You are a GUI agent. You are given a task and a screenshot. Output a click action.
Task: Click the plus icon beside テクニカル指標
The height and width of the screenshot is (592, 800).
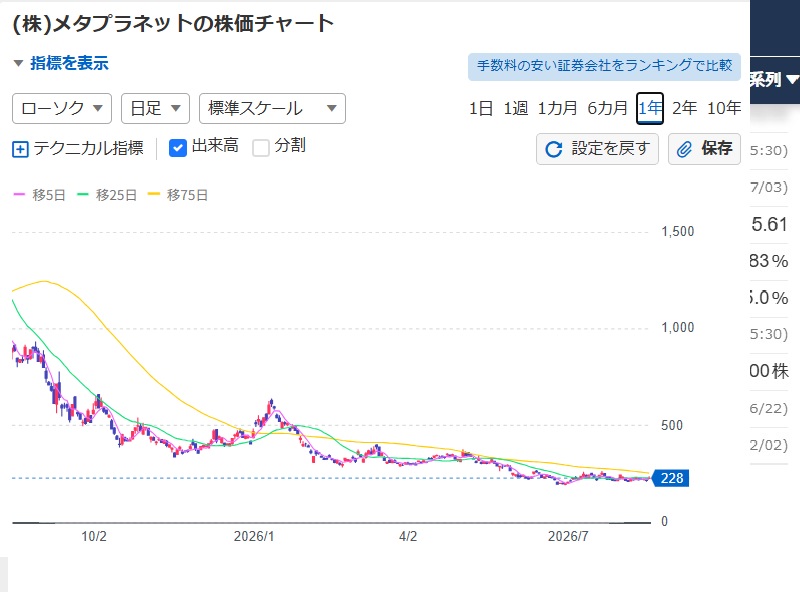click(x=20, y=150)
